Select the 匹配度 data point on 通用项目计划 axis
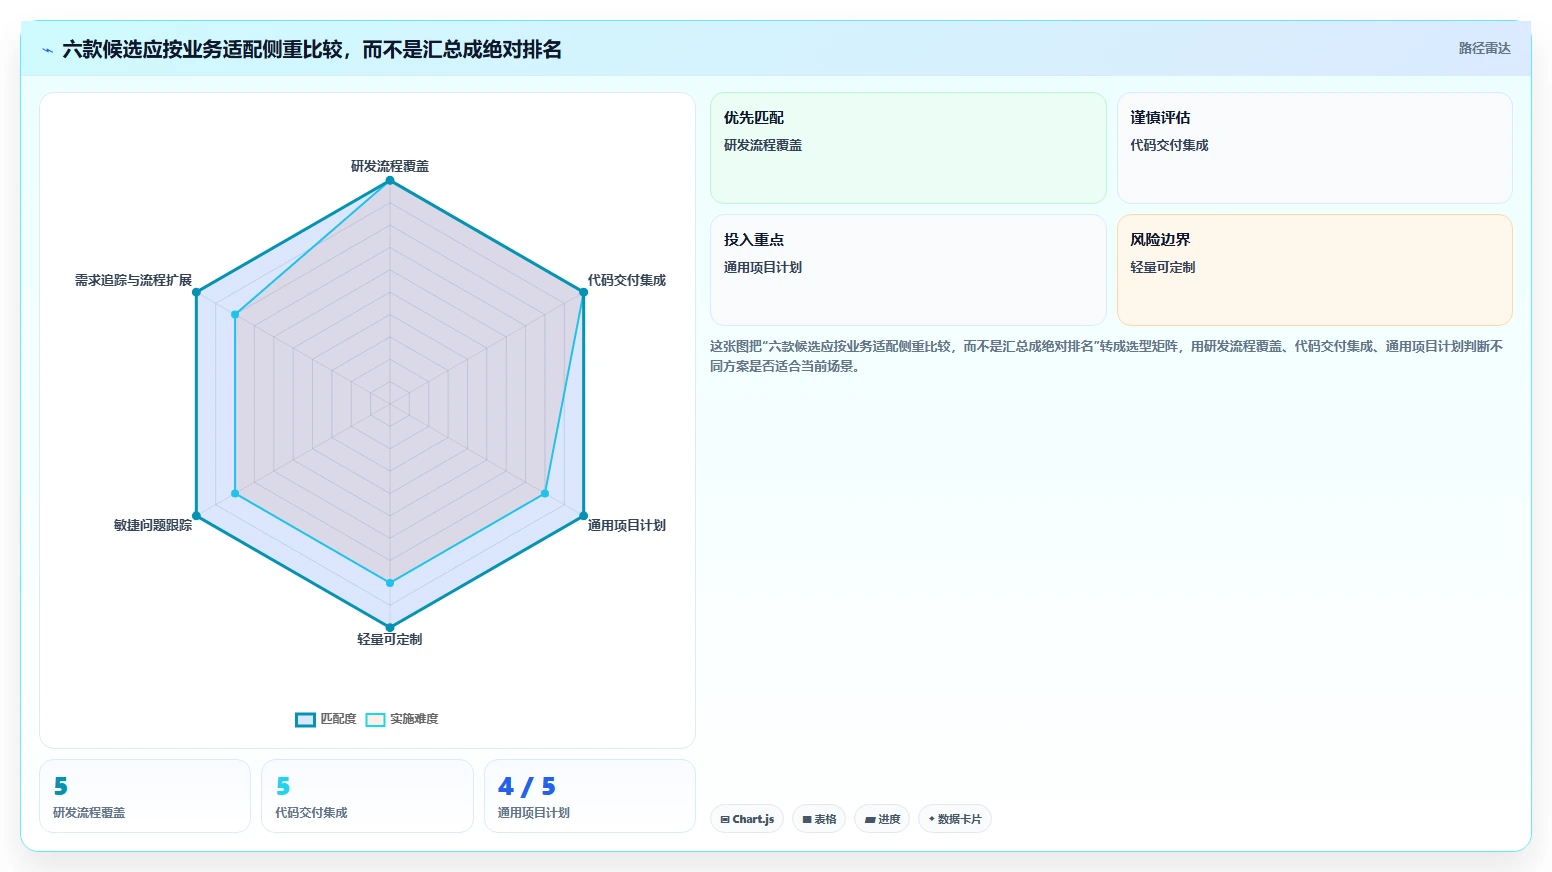The width and height of the screenshot is (1552, 872). (x=584, y=516)
